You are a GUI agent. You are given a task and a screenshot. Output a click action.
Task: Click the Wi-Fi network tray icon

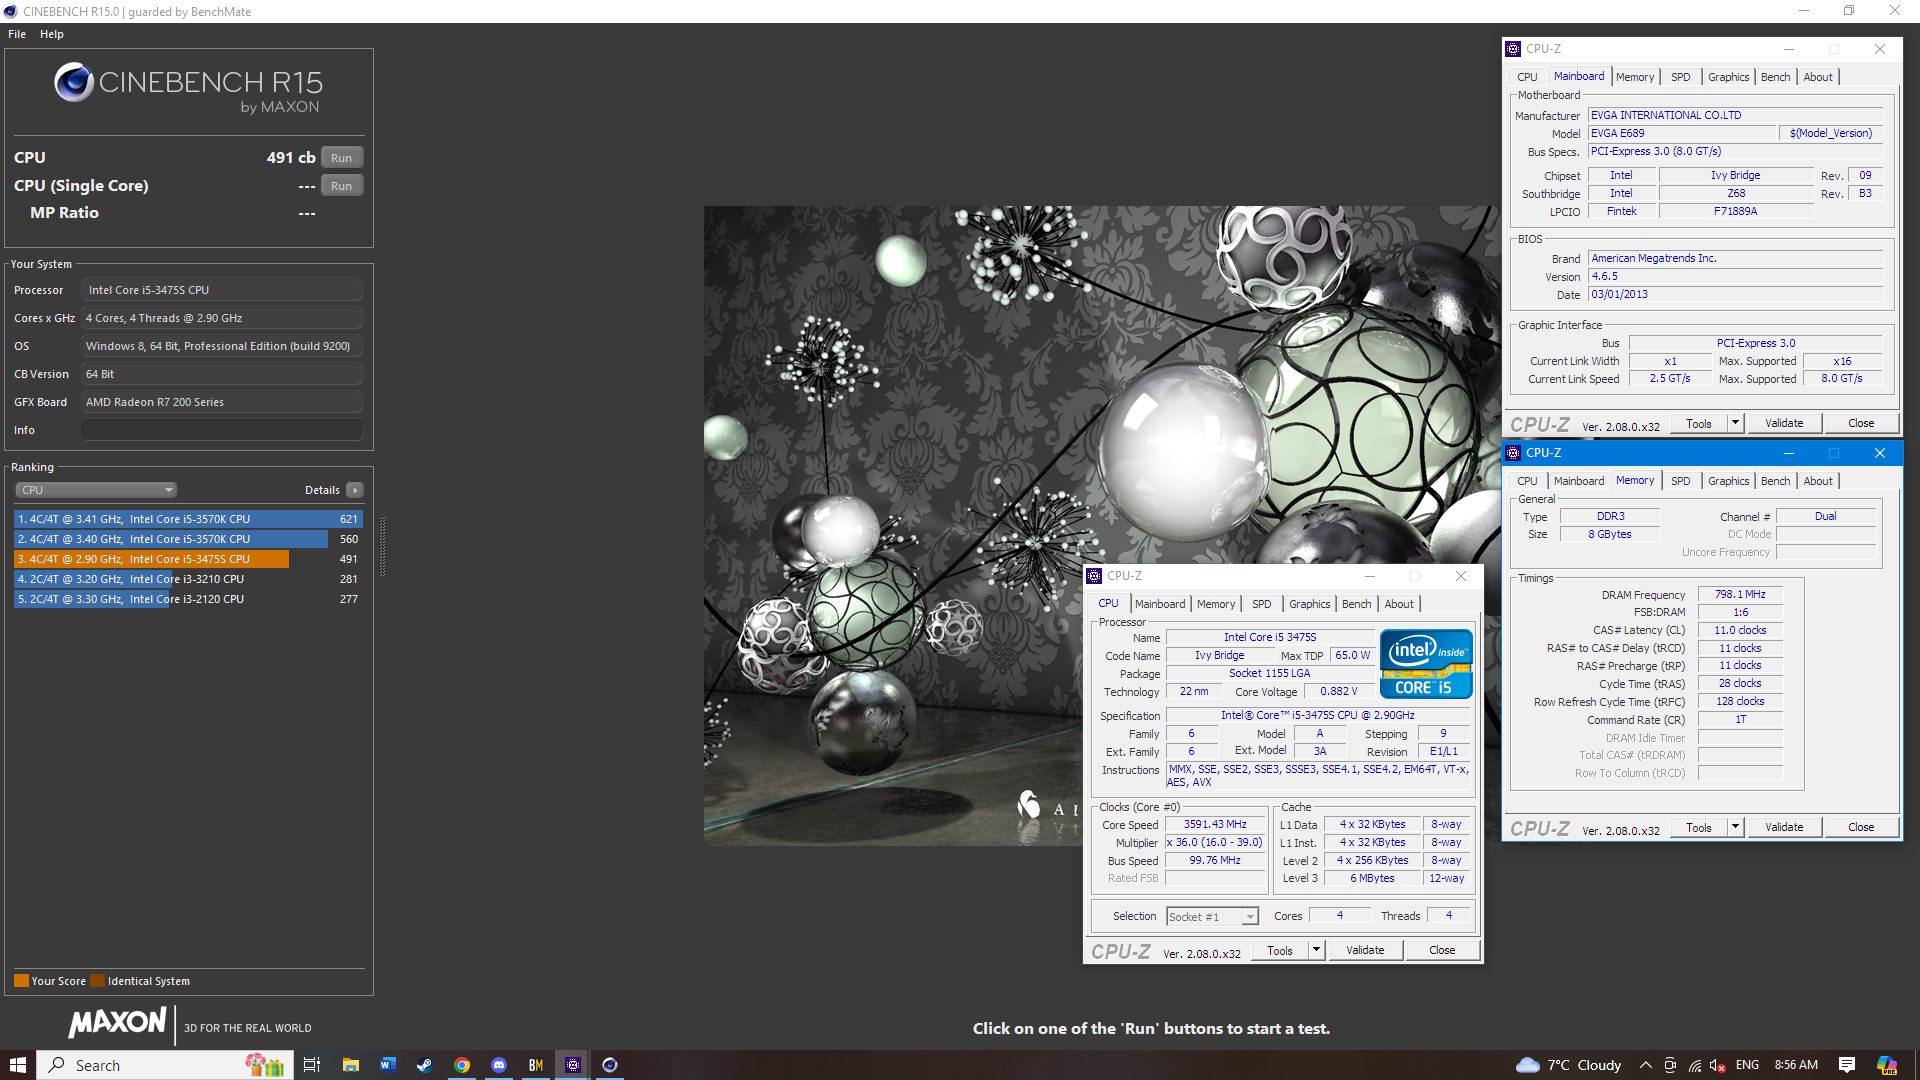click(1695, 1065)
